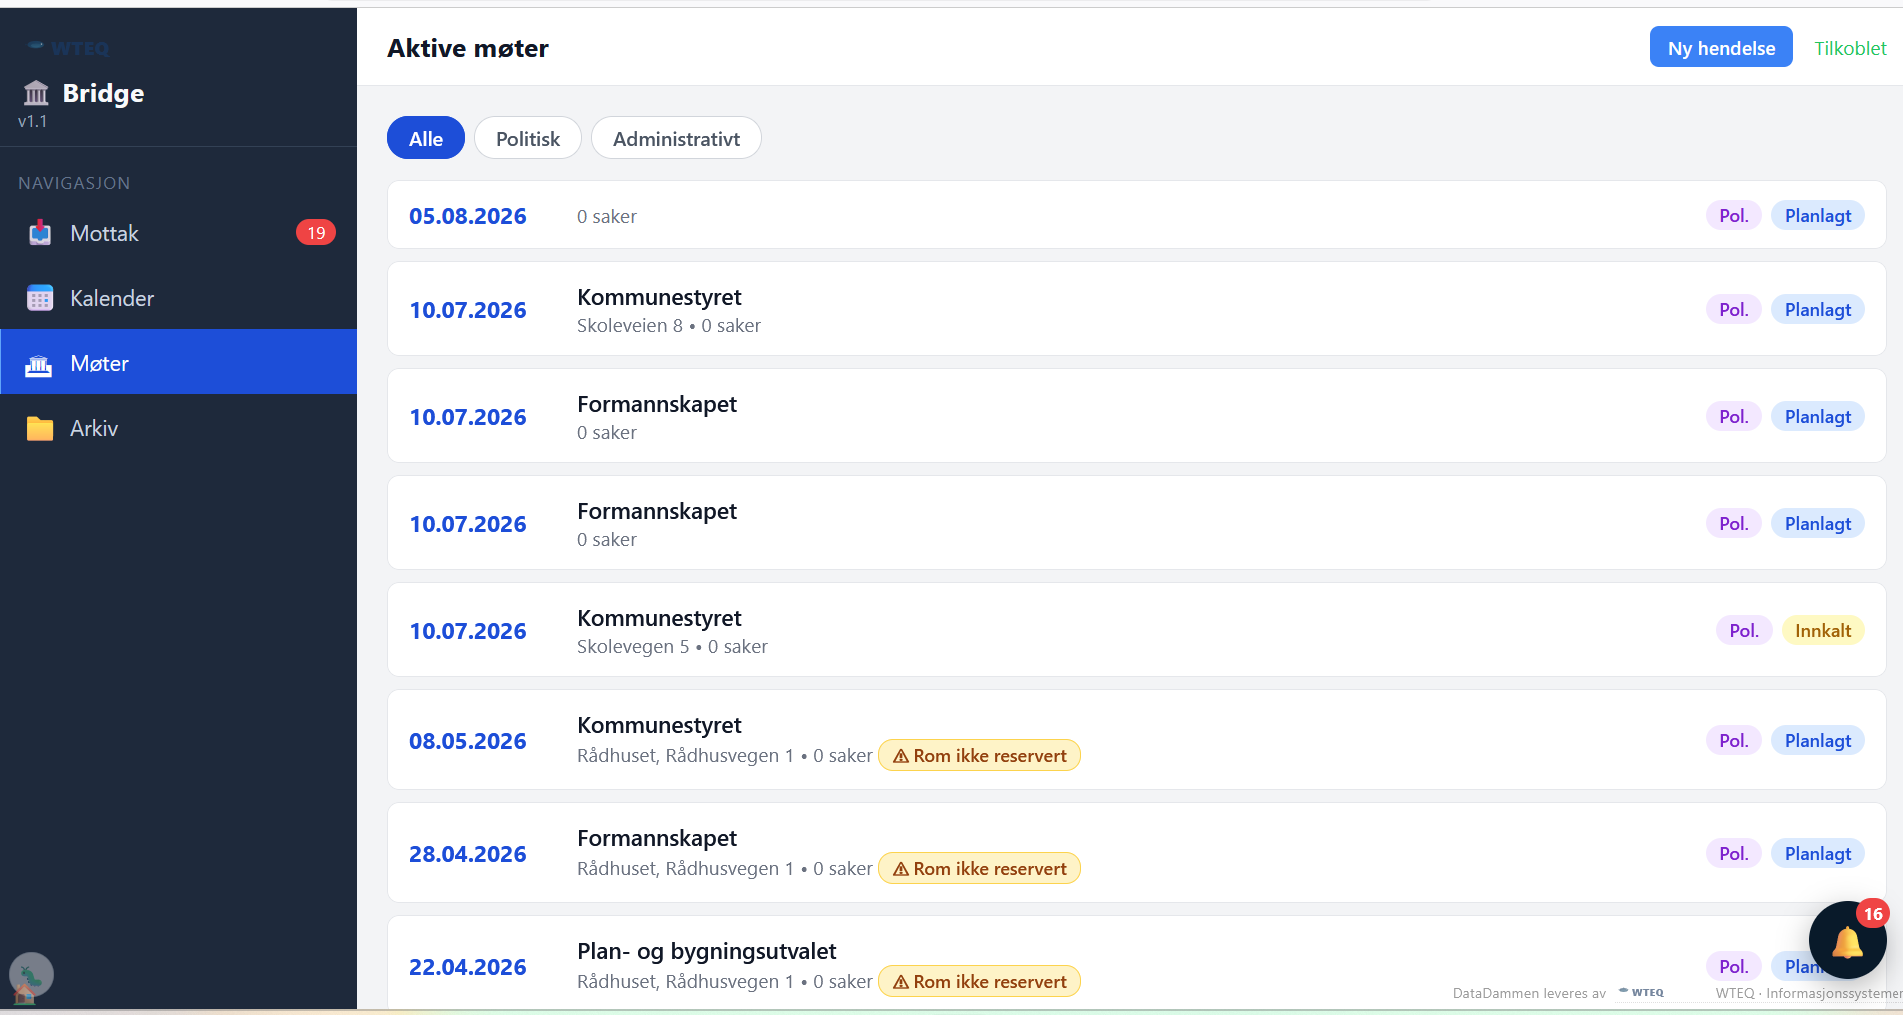Click Pol. badge on the Innkalt meeting row
Viewport: 1903px width, 1015px height.
coord(1744,631)
